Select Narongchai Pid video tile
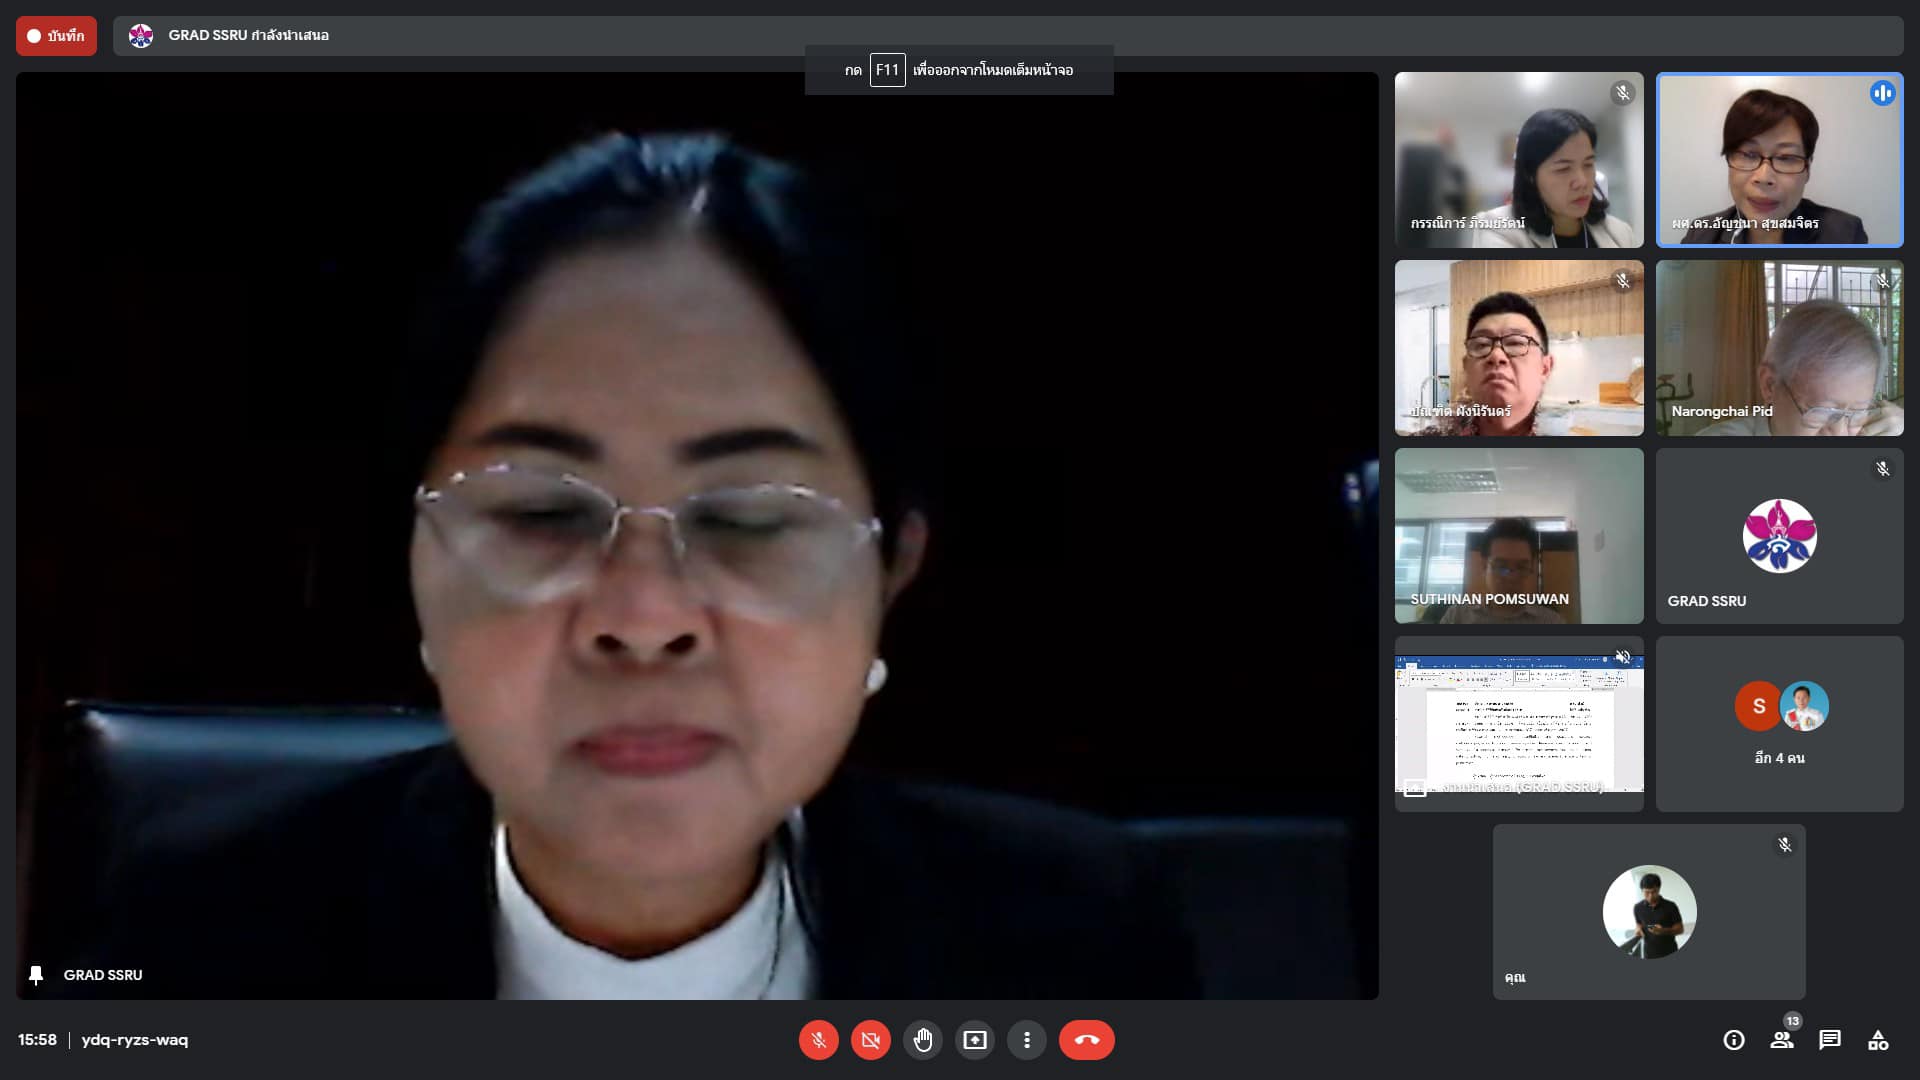Viewport: 1920px width, 1080px height. coord(1779,348)
